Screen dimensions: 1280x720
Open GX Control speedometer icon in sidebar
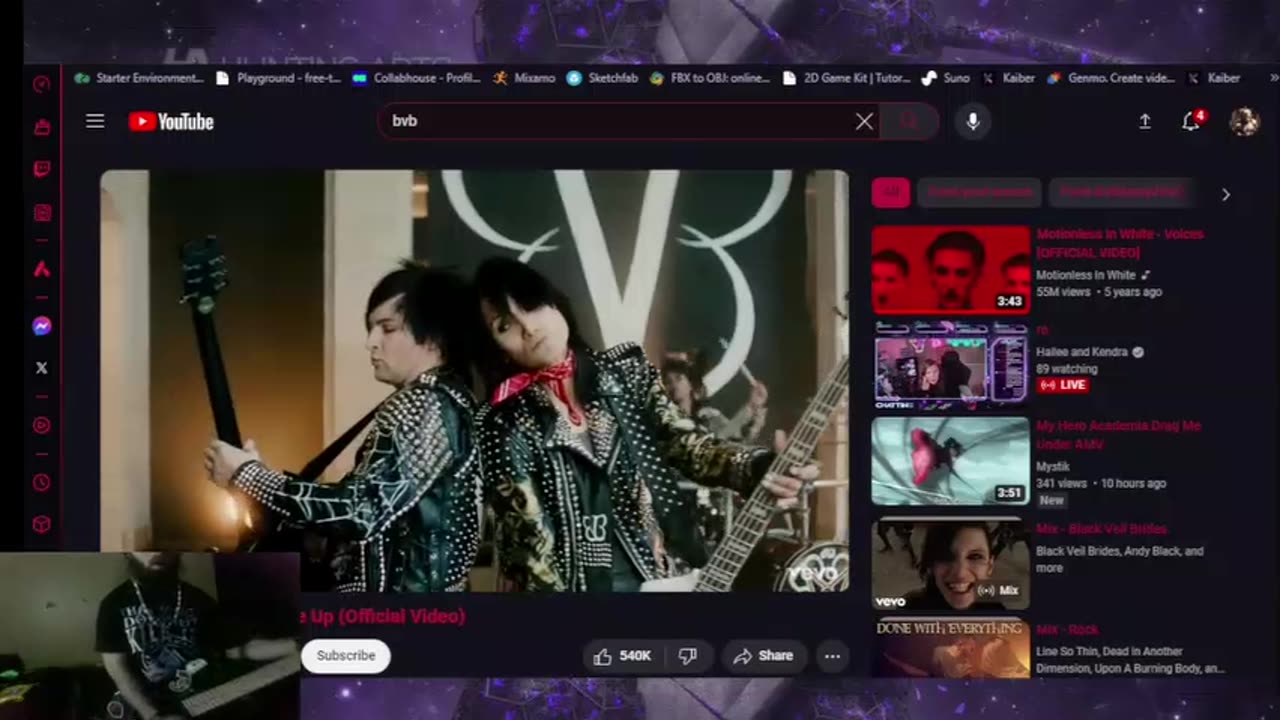[x=41, y=85]
